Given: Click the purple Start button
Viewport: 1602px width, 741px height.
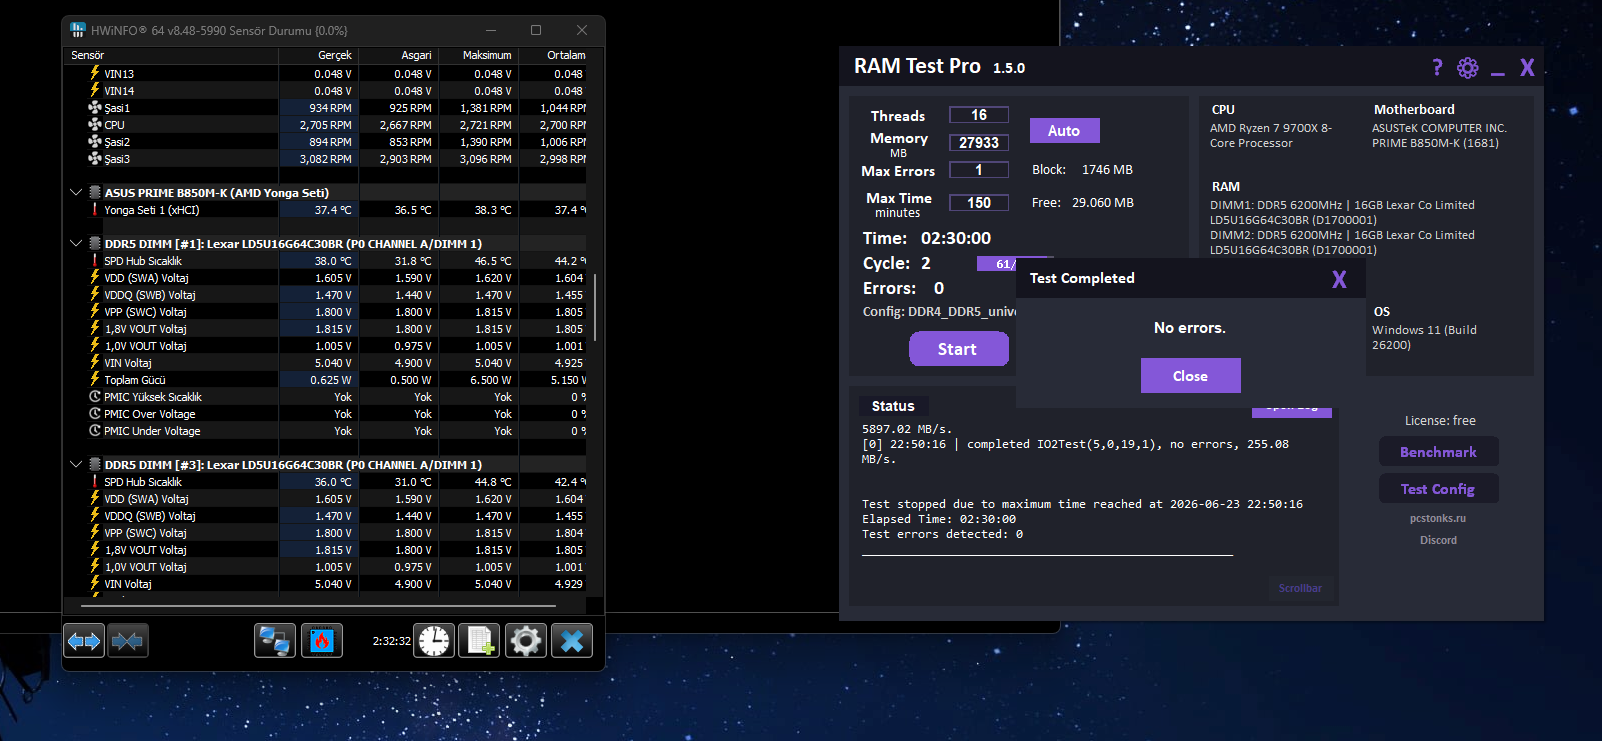Looking at the screenshot, I should coord(958,349).
